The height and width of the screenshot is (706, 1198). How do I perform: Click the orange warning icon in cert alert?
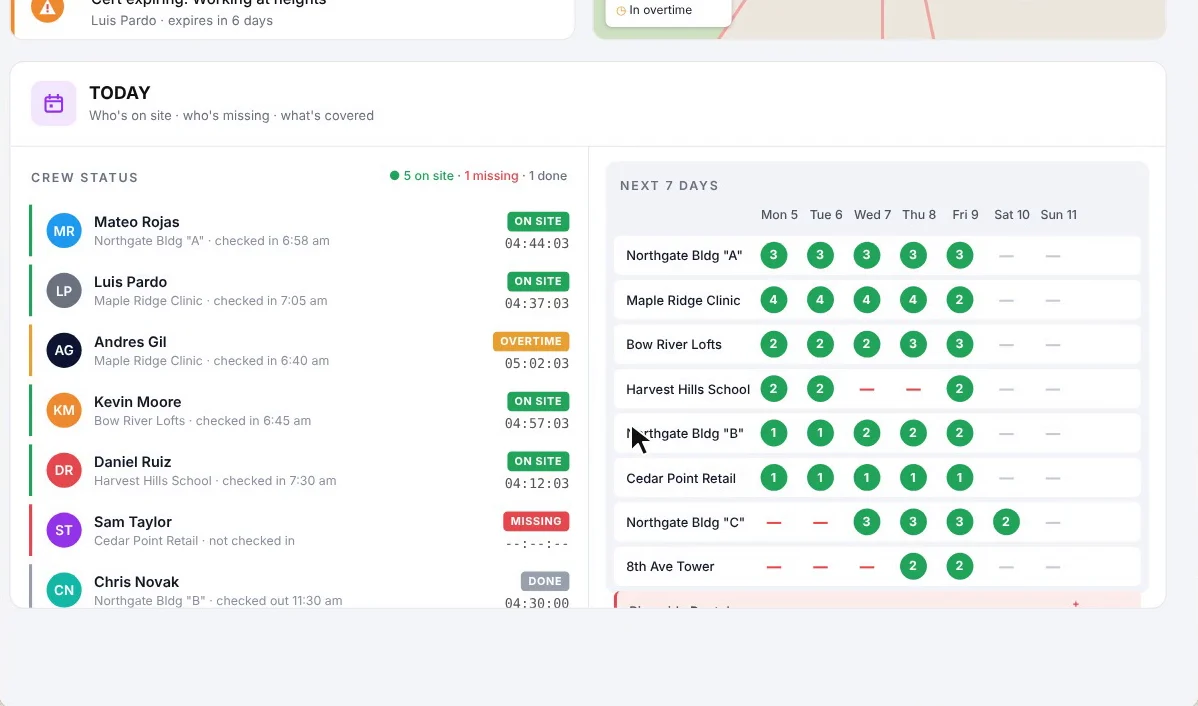[x=47, y=8]
